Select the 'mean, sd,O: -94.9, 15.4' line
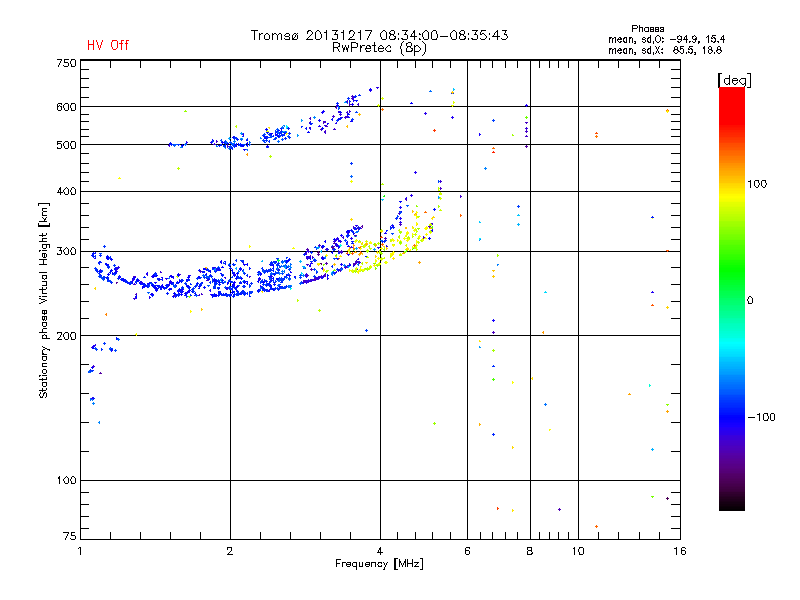Screen dimensions: 800x600 [x=666, y=39]
